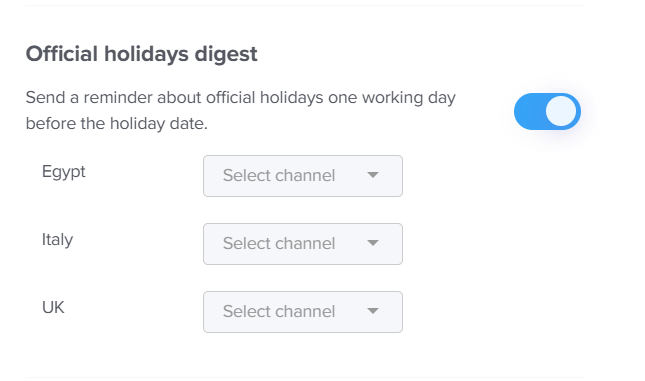Click the word 'digest' in the section title
The height and width of the screenshot is (381, 645).
coord(226,55)
